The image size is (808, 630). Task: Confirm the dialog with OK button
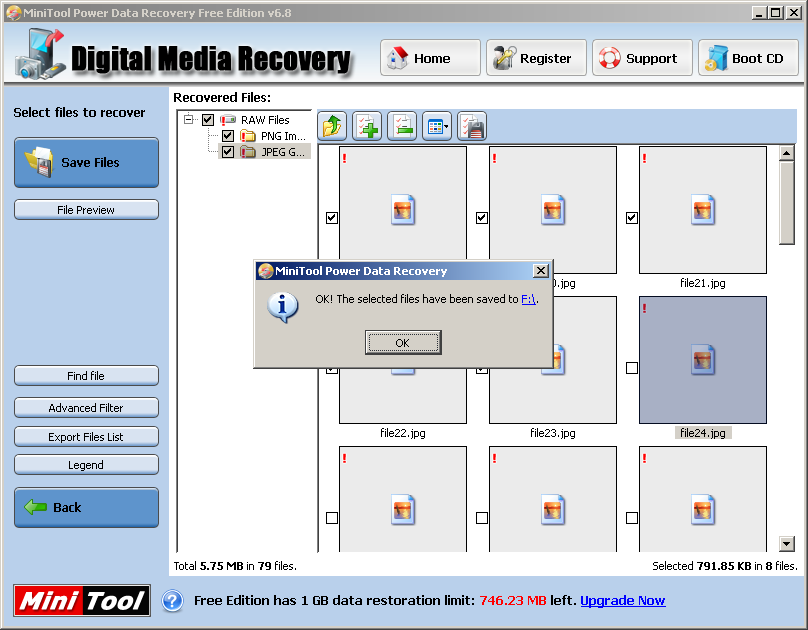(x=403, y=343)
